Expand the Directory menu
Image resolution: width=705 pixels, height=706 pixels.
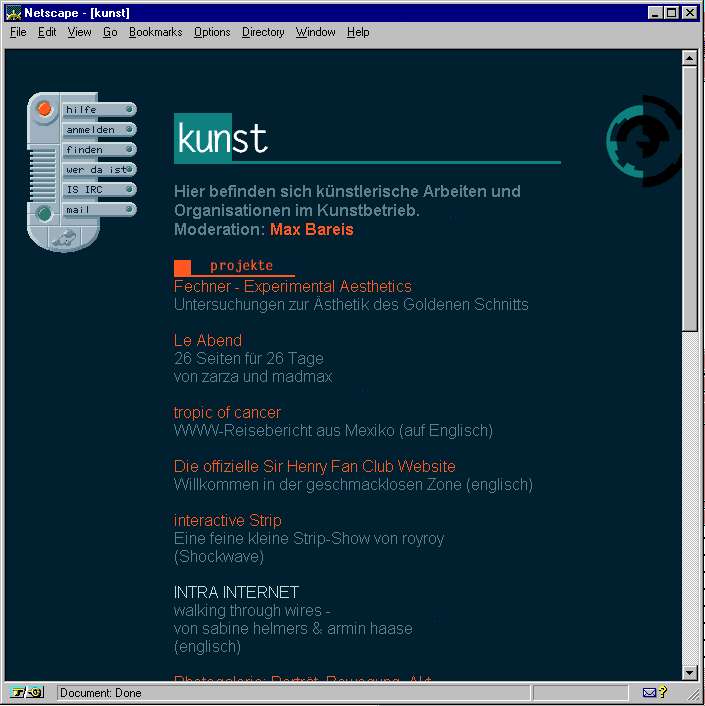263,32
